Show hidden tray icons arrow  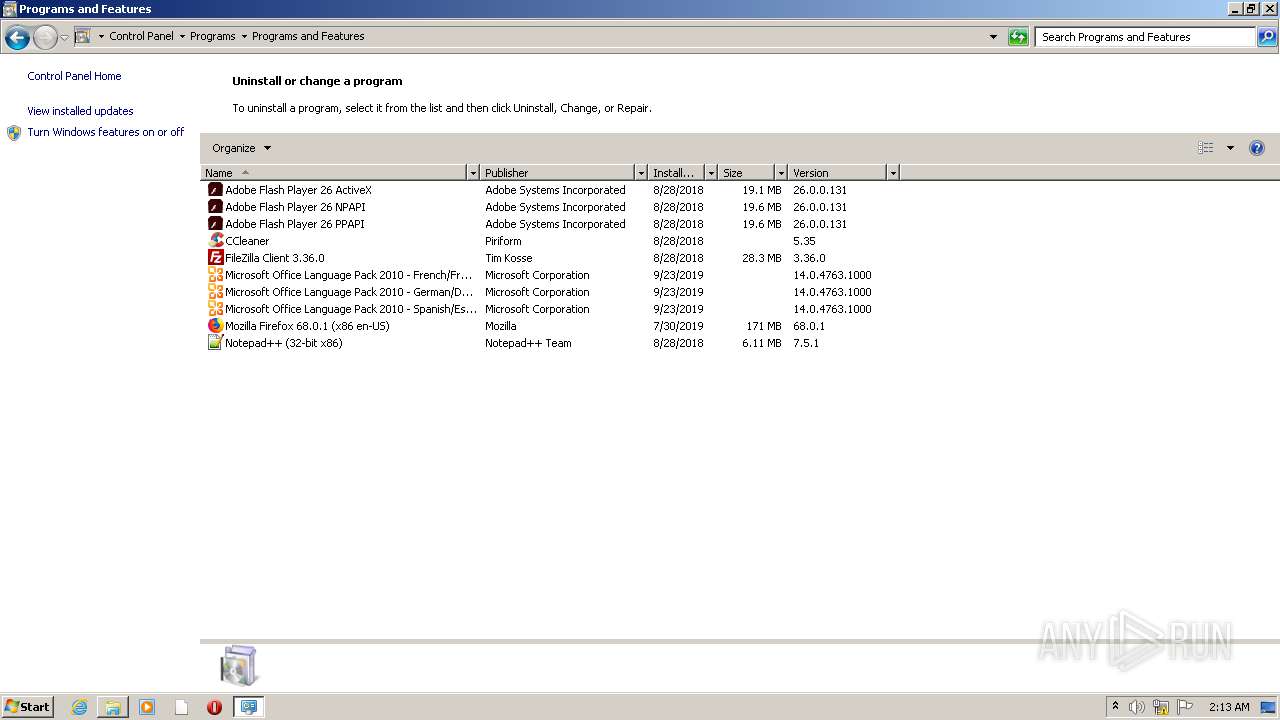pos(1115,707)
